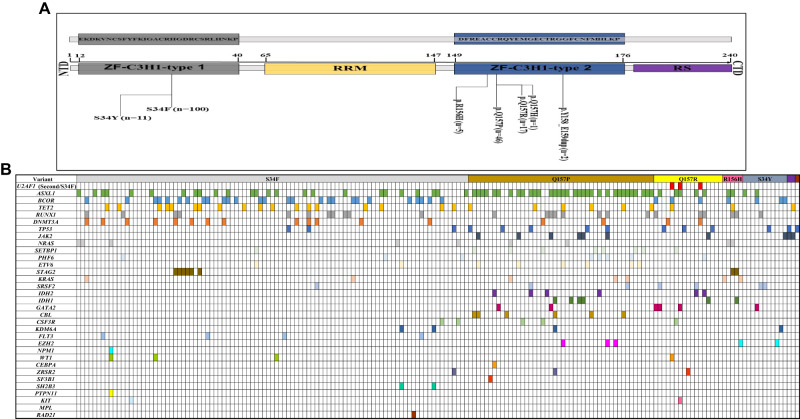Select the pink R156H variant header
The height and width of the screenshot is (419, 800).
point(733,177)
